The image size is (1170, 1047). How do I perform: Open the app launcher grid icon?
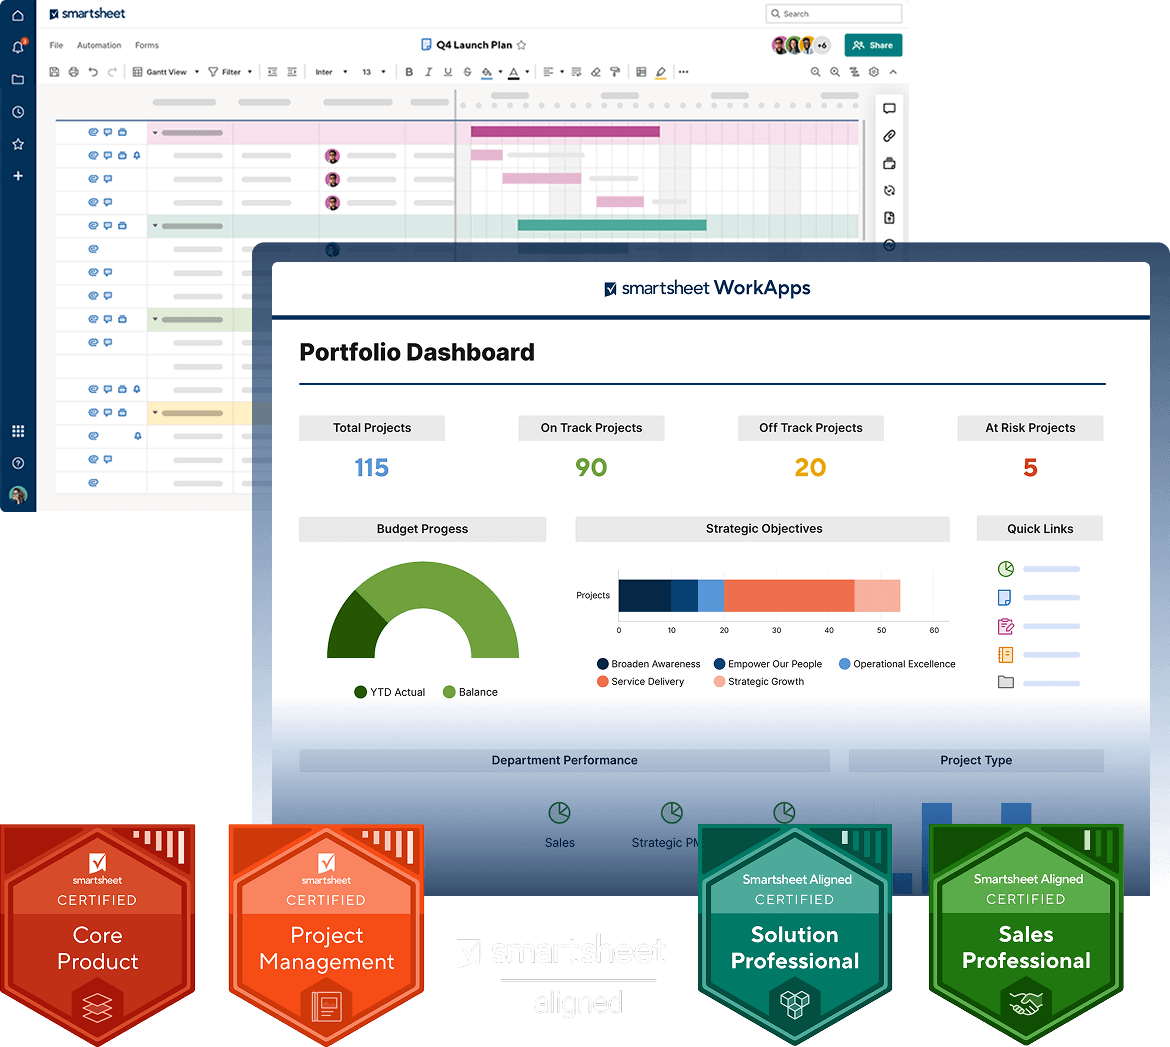pyautogui.click(x=18, y=431)
